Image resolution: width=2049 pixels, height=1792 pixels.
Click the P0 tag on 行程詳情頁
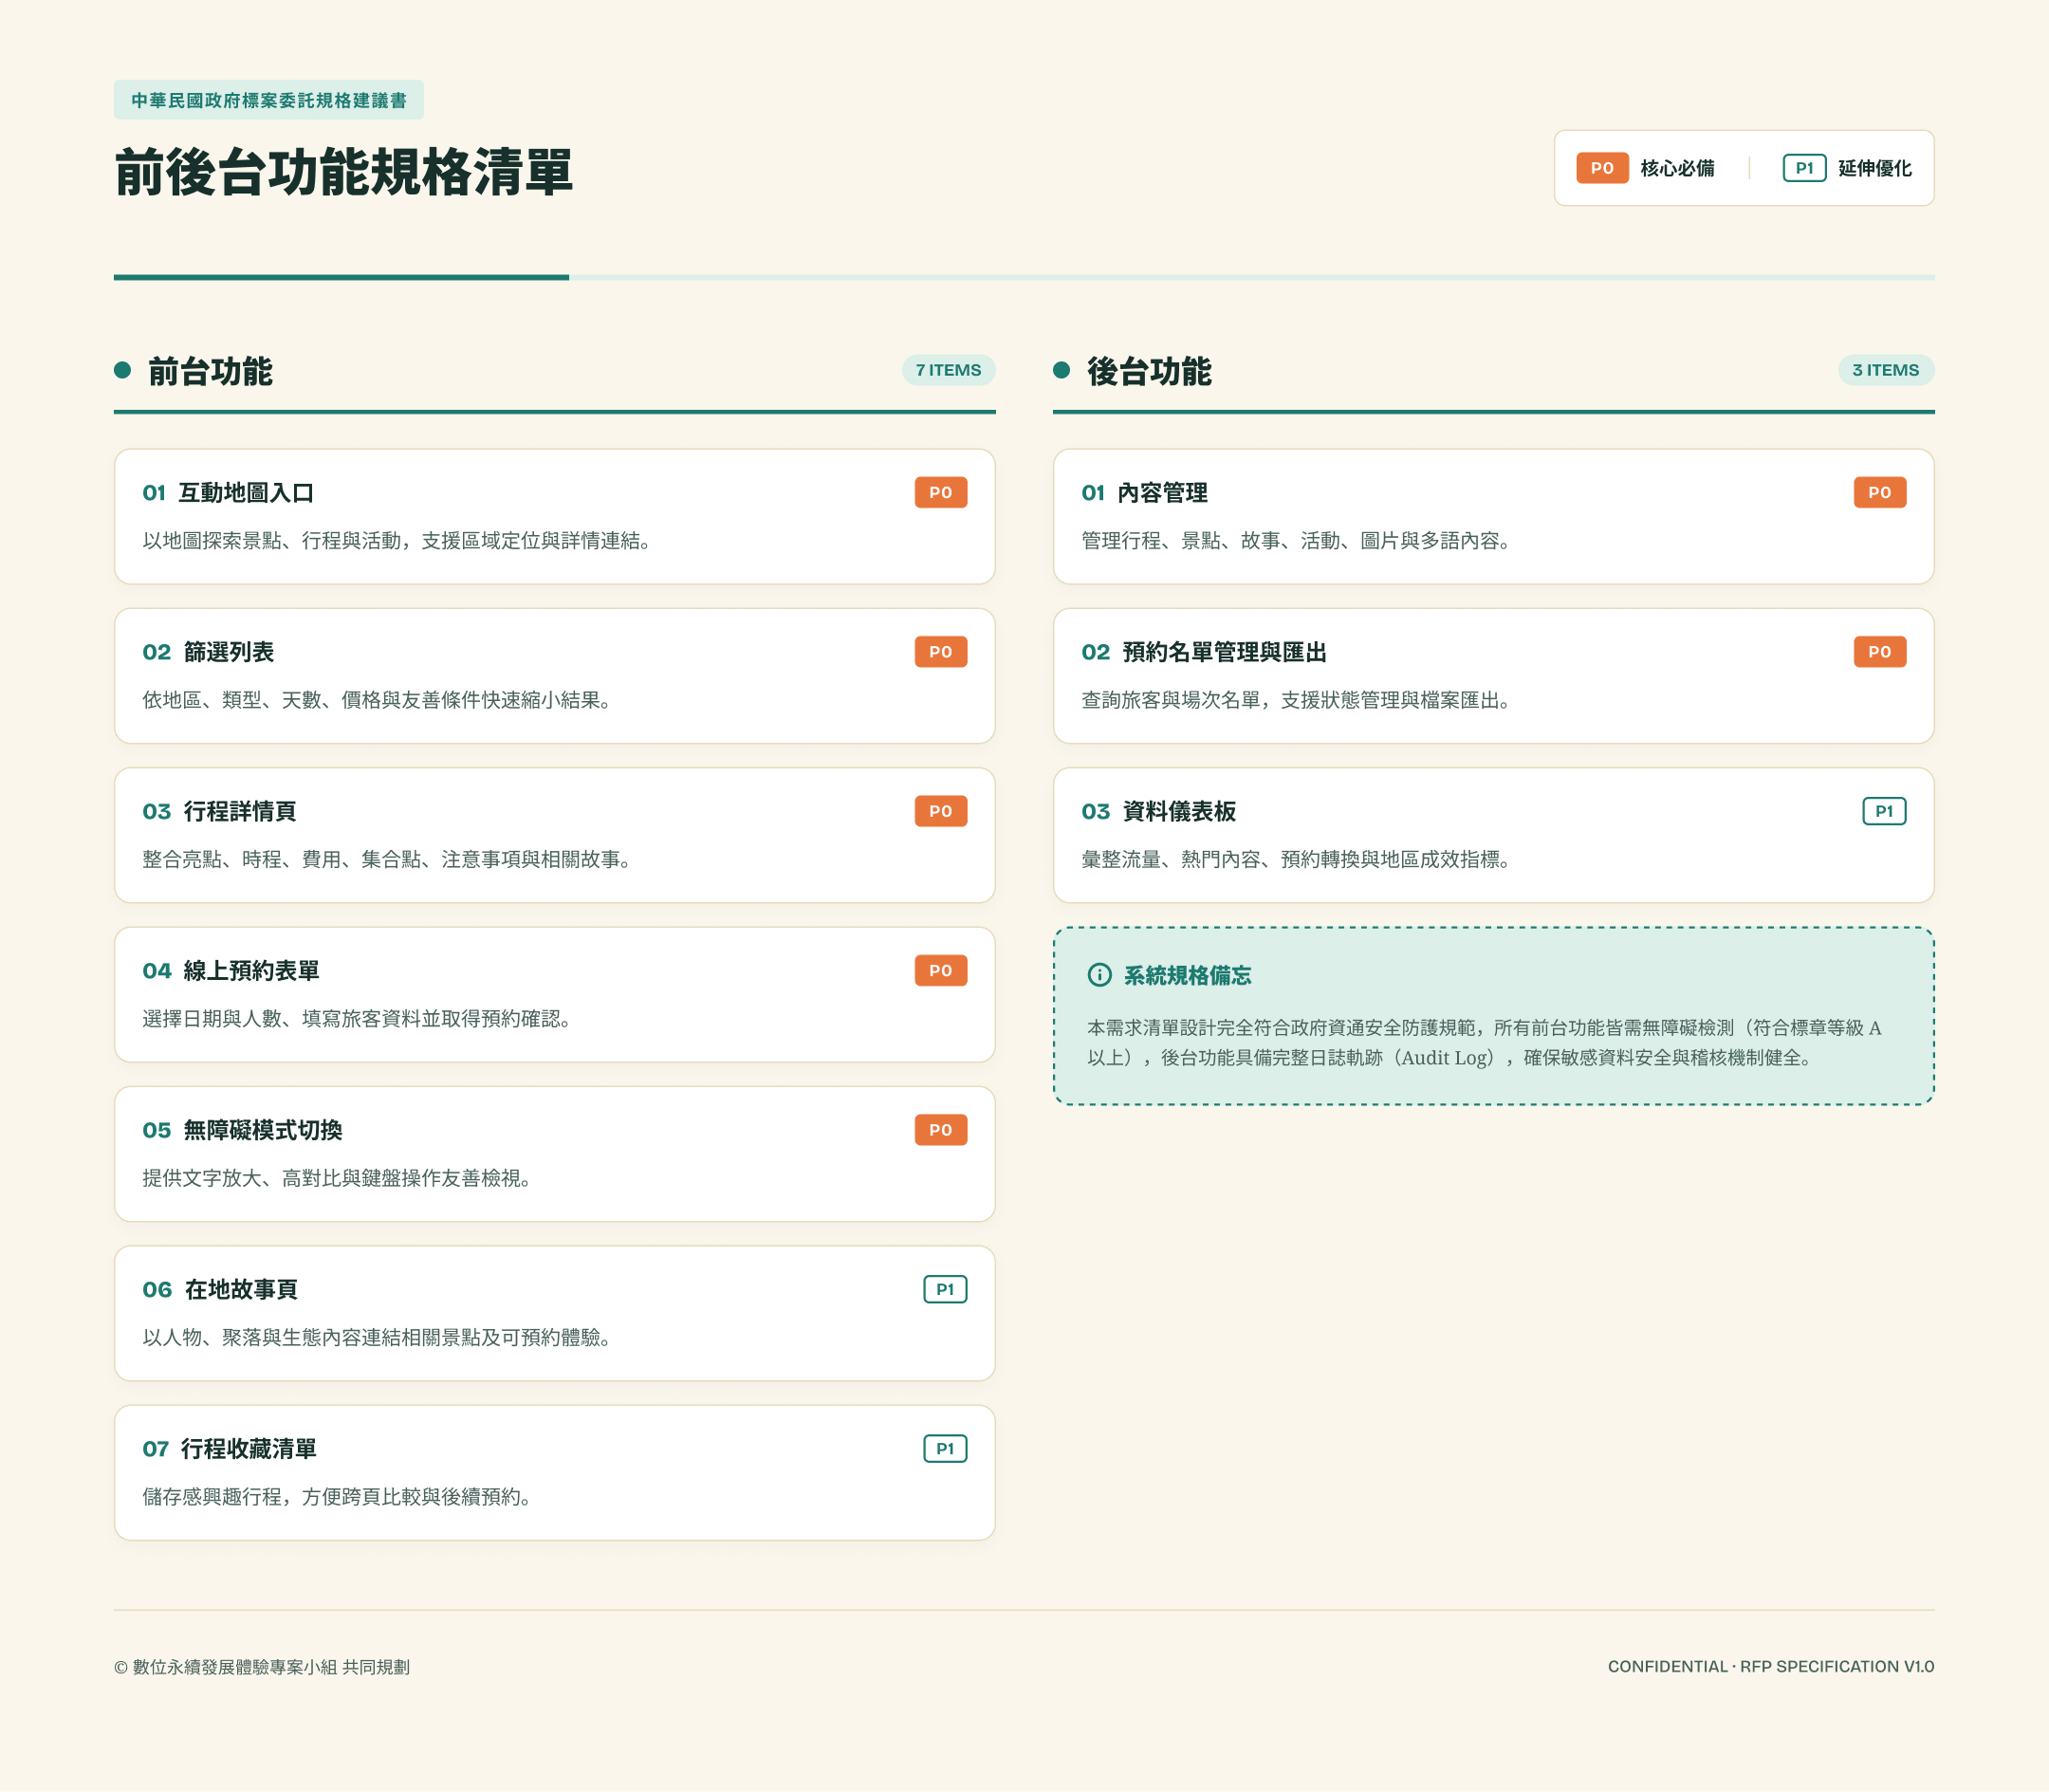click(x=940, y=811)
